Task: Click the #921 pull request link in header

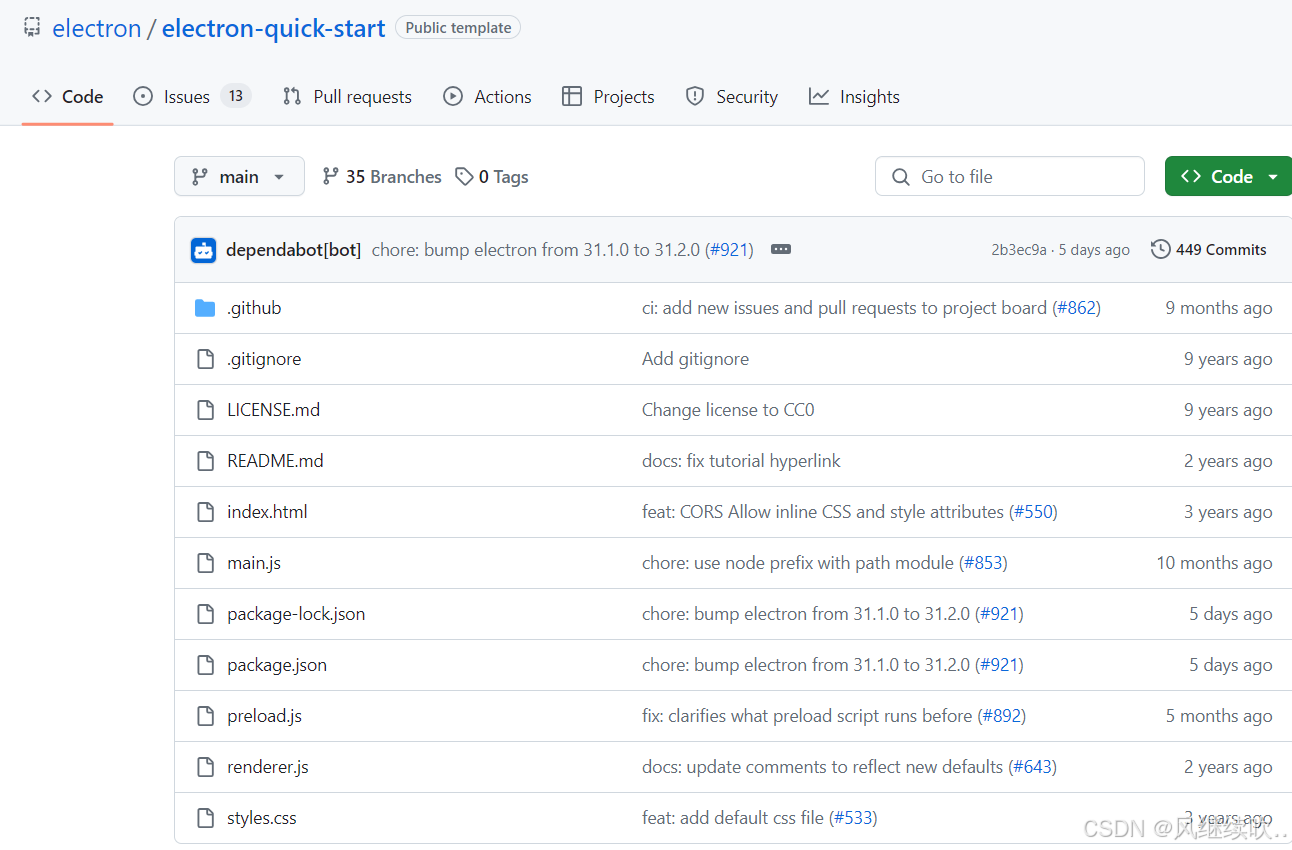Action: coord(730,250)
